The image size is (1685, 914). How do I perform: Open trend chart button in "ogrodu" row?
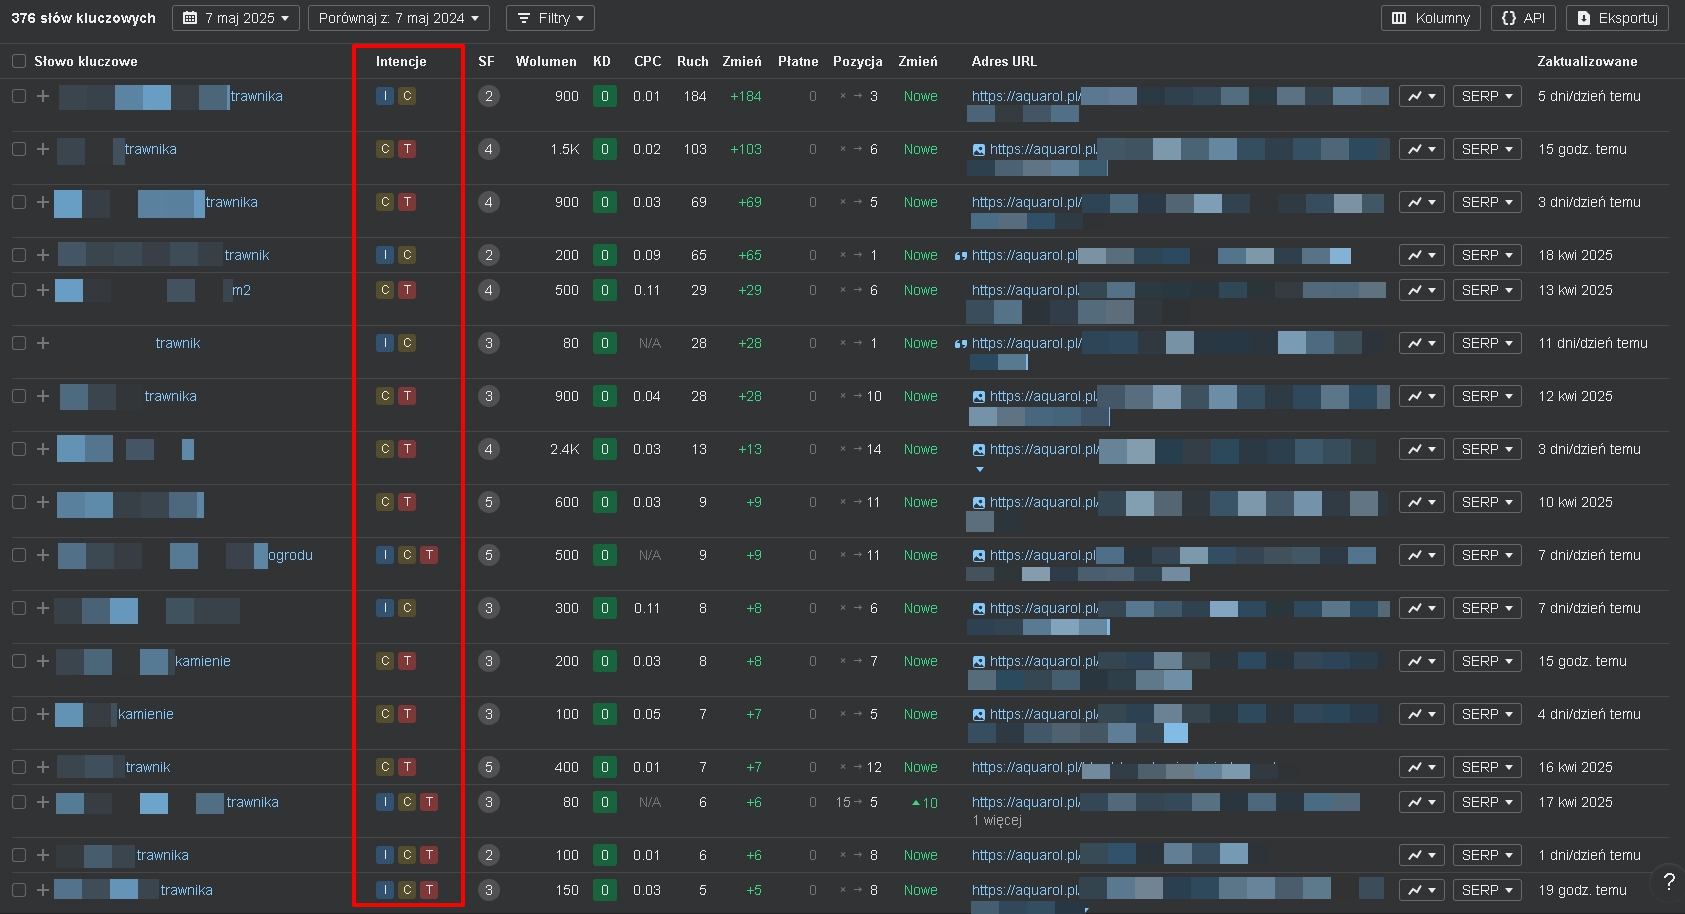[x=1421, y=555]
